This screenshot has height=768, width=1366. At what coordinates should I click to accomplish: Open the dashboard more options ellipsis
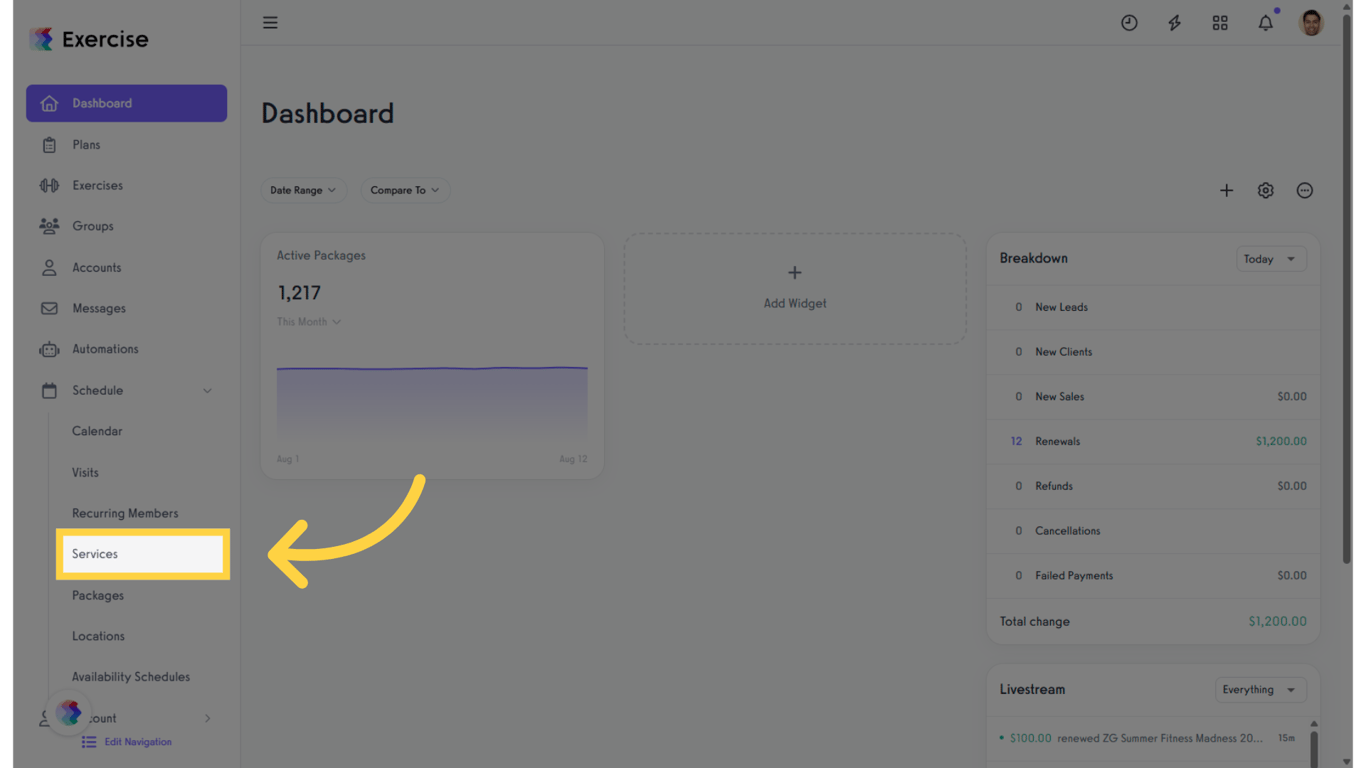pyautogui.click(x=1304, y=190)
